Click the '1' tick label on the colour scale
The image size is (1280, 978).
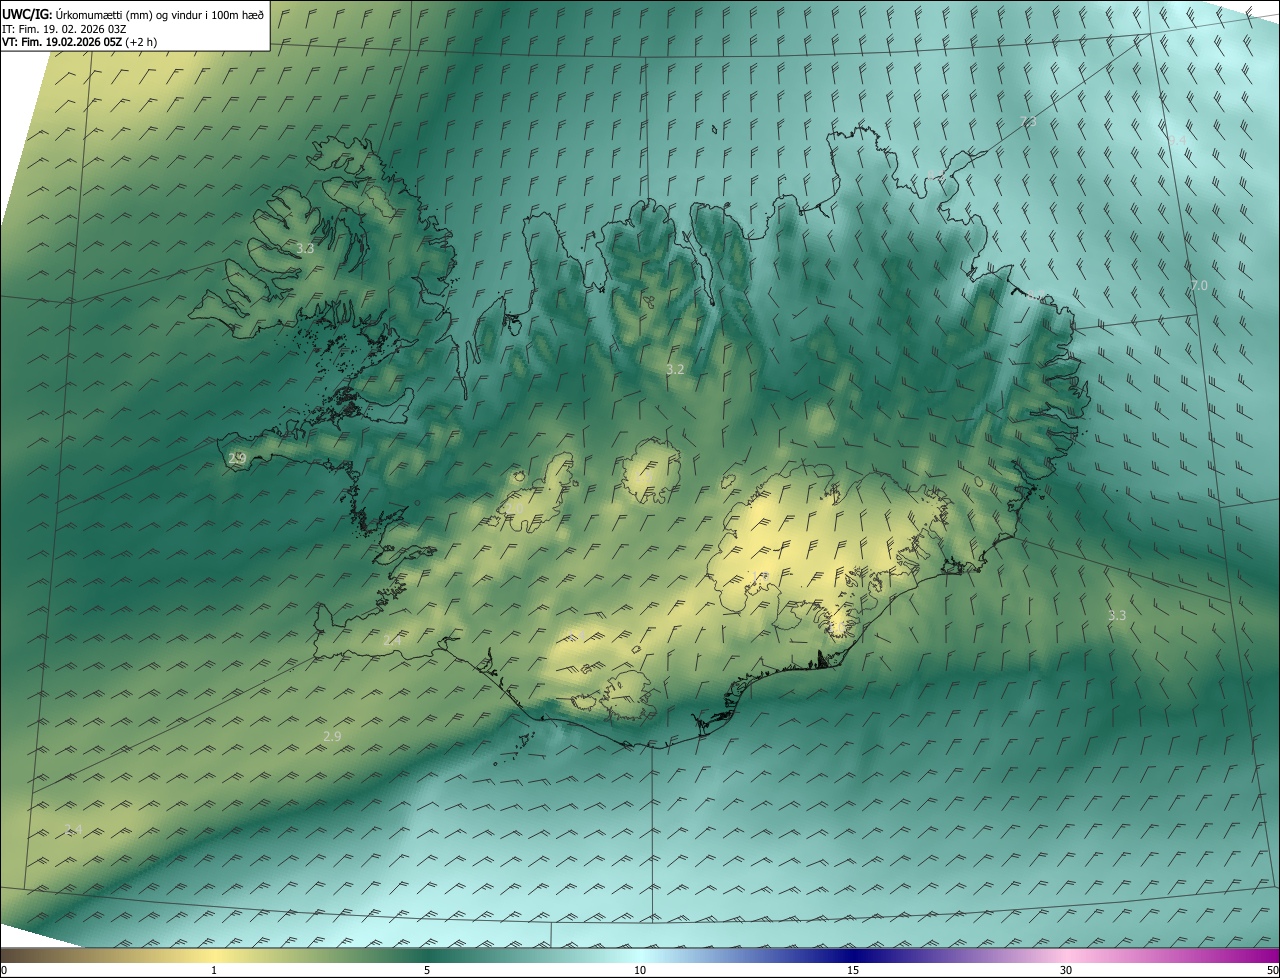click(214, 971)
